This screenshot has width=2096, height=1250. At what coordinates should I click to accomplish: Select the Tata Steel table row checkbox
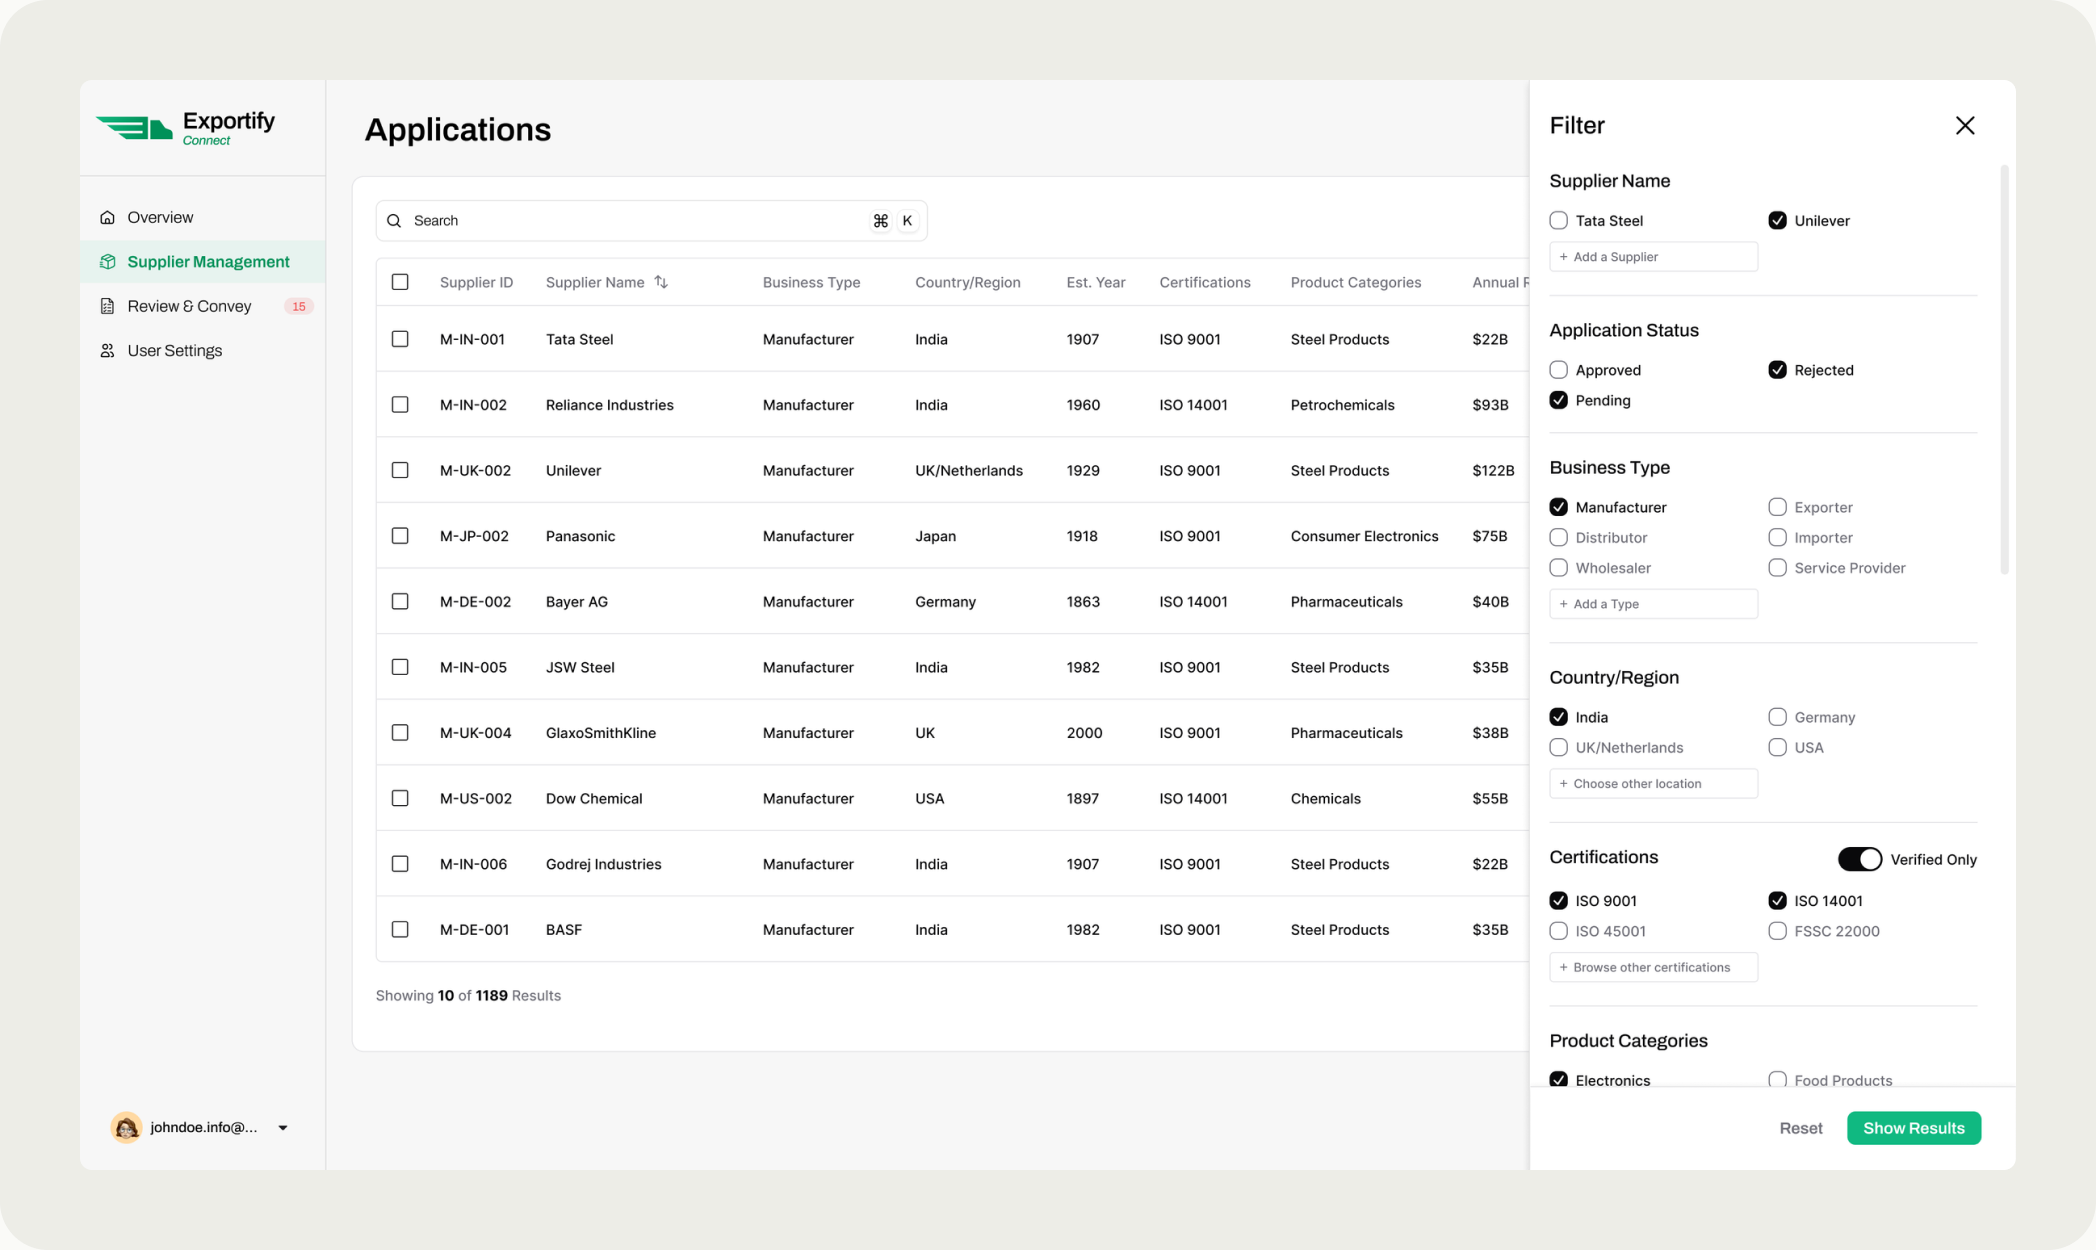pos(400,339)
